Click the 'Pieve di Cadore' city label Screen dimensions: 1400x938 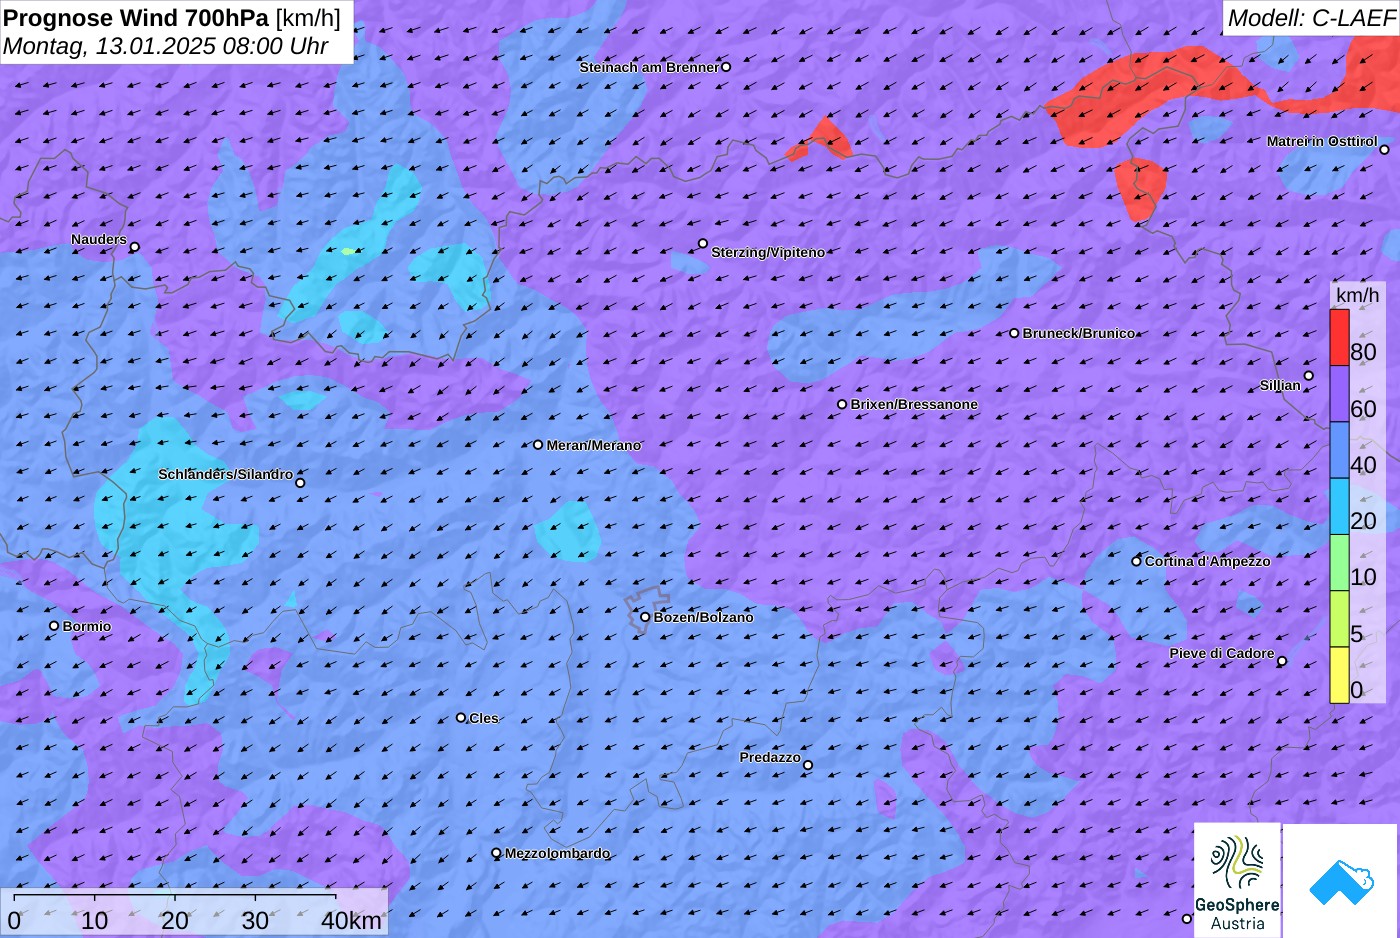[x=1222, y=653]
